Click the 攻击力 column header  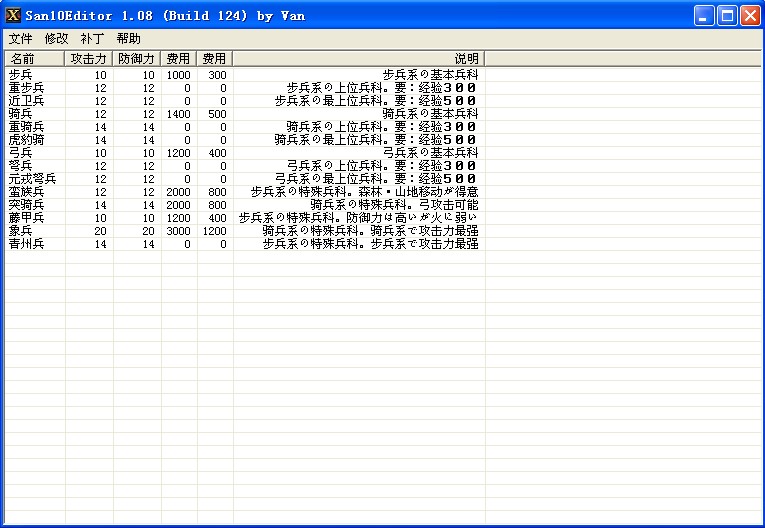(x=89, y=59)
